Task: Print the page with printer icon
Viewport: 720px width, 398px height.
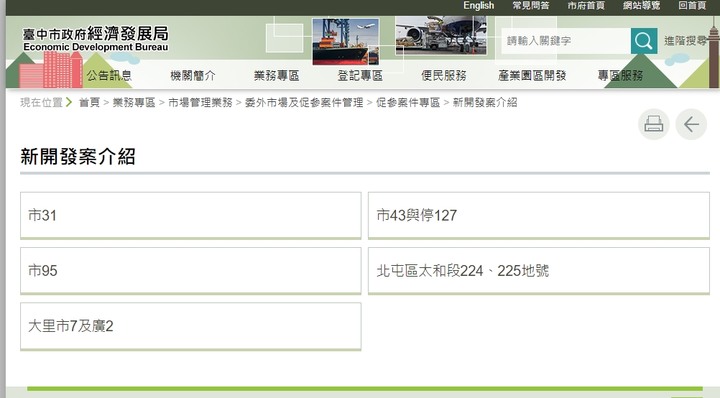Action: [653, 124]
